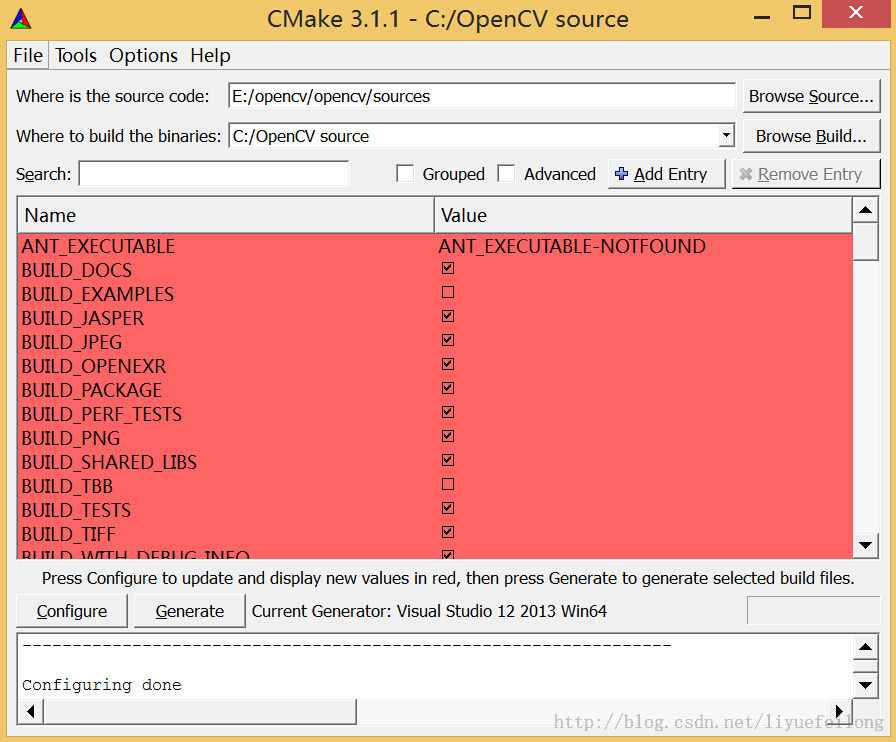Click the output log scroll-left arrow
The height and width of the screenshot is (742, 896).
(x=31, y=711)
